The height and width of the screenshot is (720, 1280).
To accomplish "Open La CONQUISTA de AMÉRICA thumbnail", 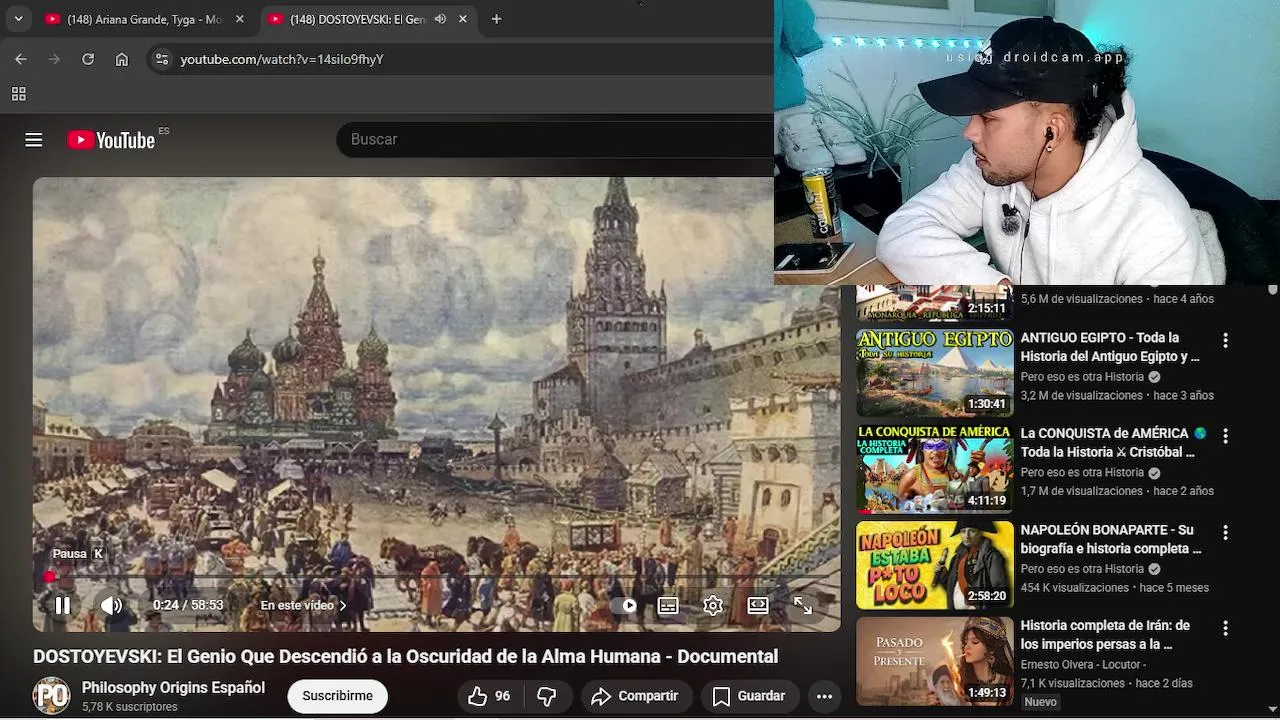I will tap(935, 469).
